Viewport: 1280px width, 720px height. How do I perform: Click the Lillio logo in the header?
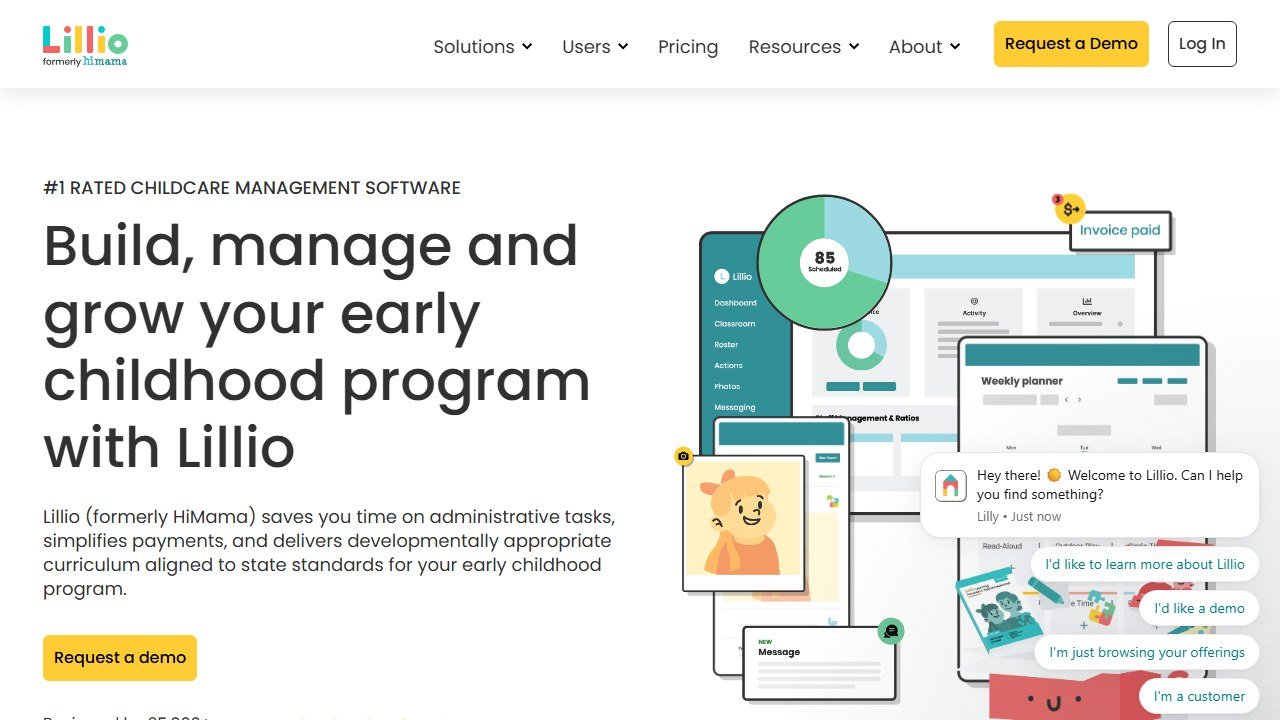[85, 46]
